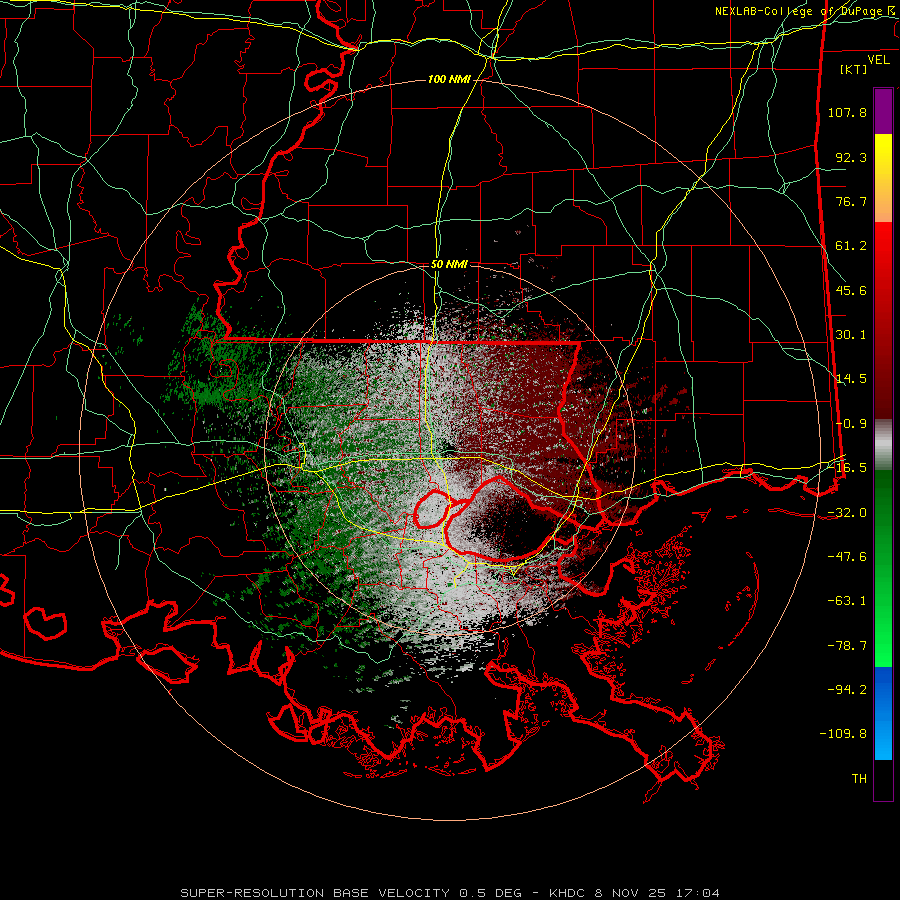Screen dimensions: 900x900
Task: Click the TH label in legend
Action: [859, 779]
